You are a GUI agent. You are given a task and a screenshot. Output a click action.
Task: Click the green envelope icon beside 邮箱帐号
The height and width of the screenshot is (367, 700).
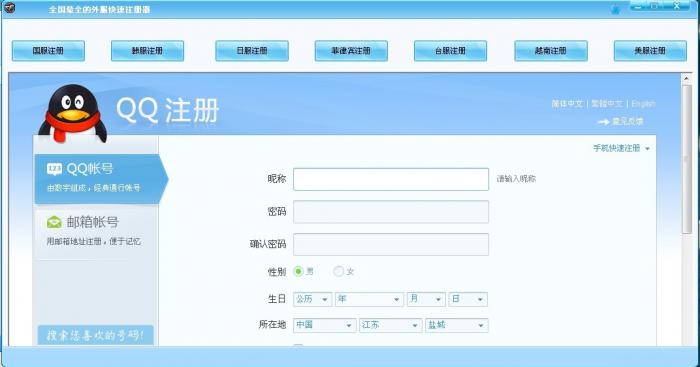[54, 222]
